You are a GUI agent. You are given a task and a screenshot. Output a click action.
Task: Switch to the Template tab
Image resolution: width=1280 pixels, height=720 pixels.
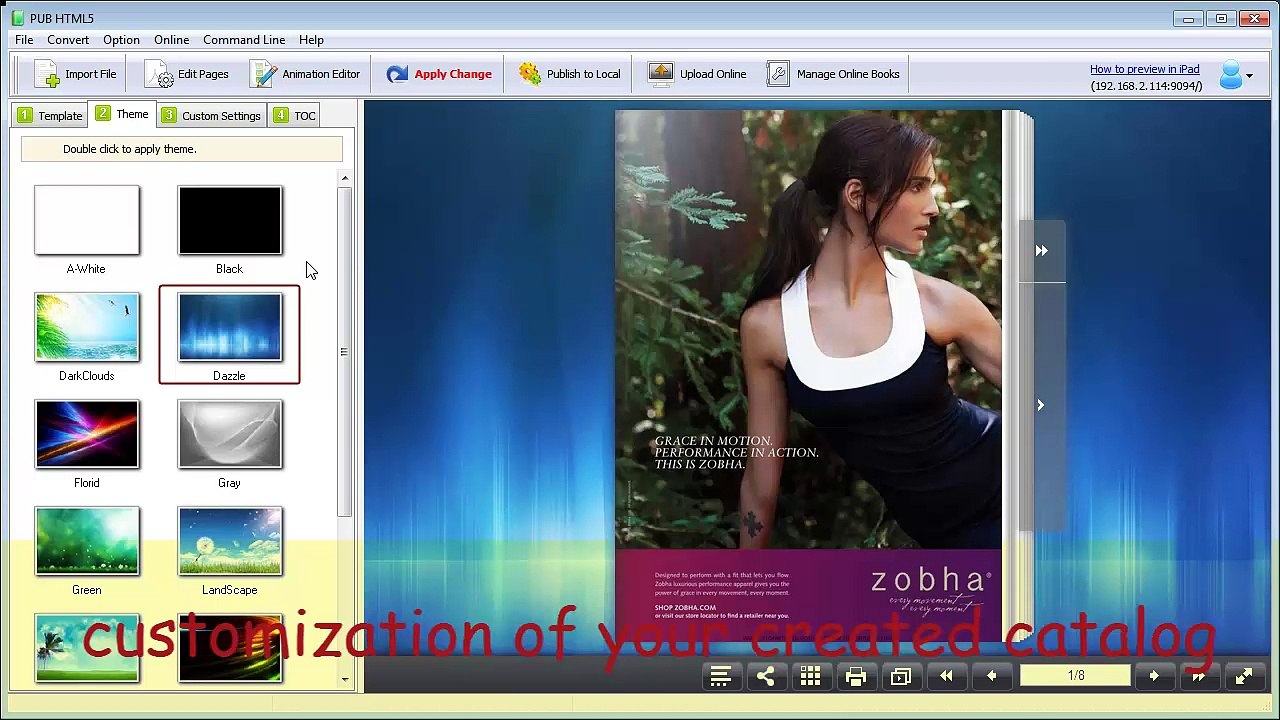pos(50,115)
